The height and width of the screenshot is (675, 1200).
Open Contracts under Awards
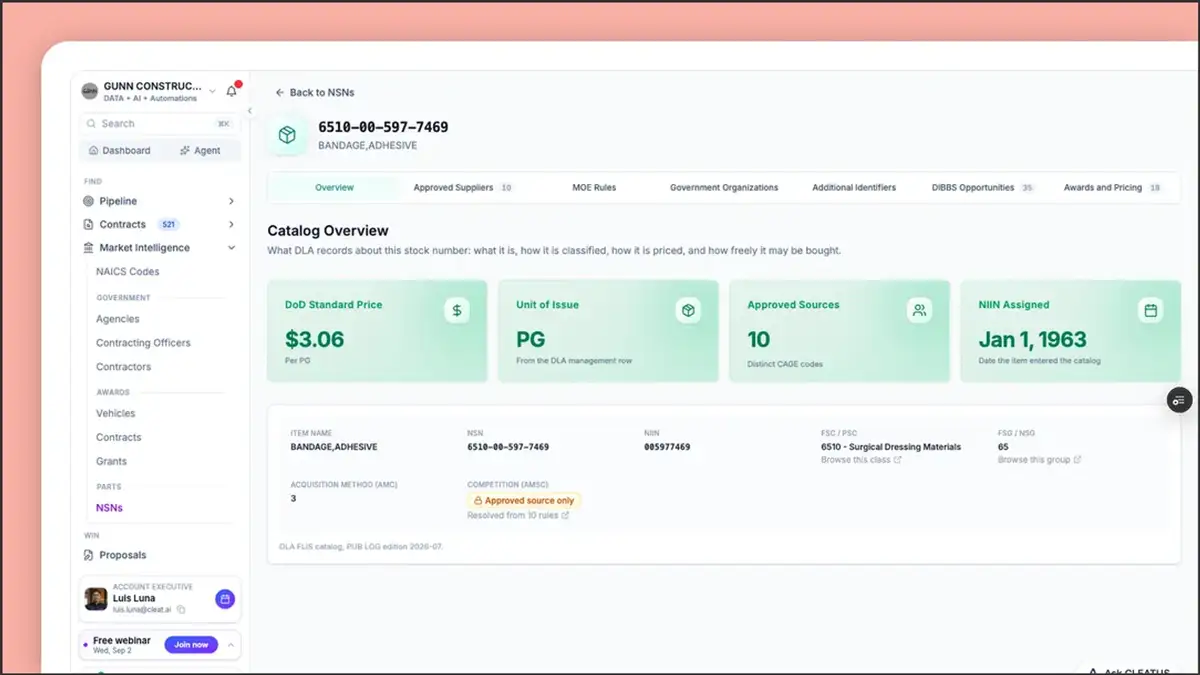point(118,437)
